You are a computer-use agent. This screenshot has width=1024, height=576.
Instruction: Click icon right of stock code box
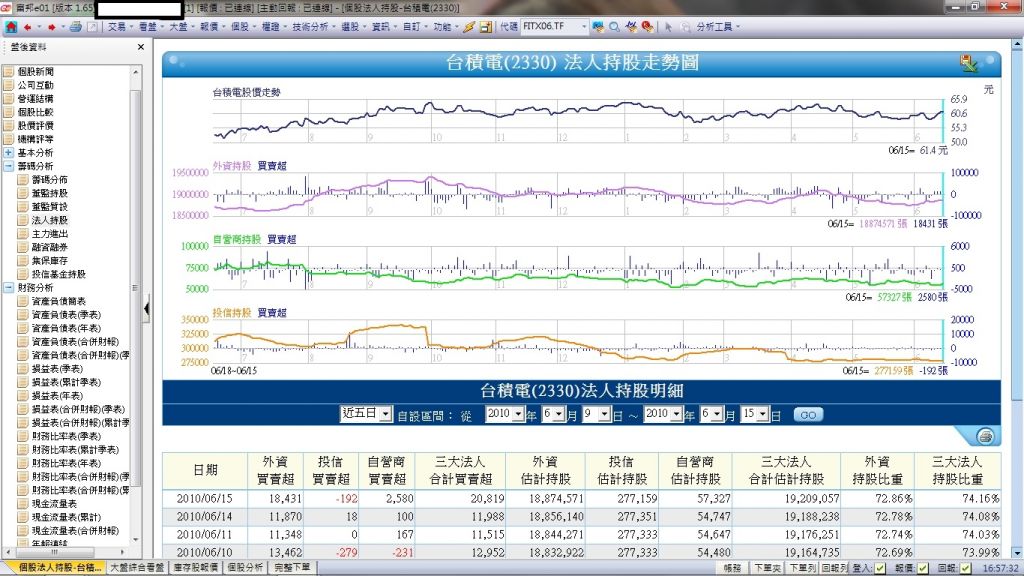coord(598,27)
